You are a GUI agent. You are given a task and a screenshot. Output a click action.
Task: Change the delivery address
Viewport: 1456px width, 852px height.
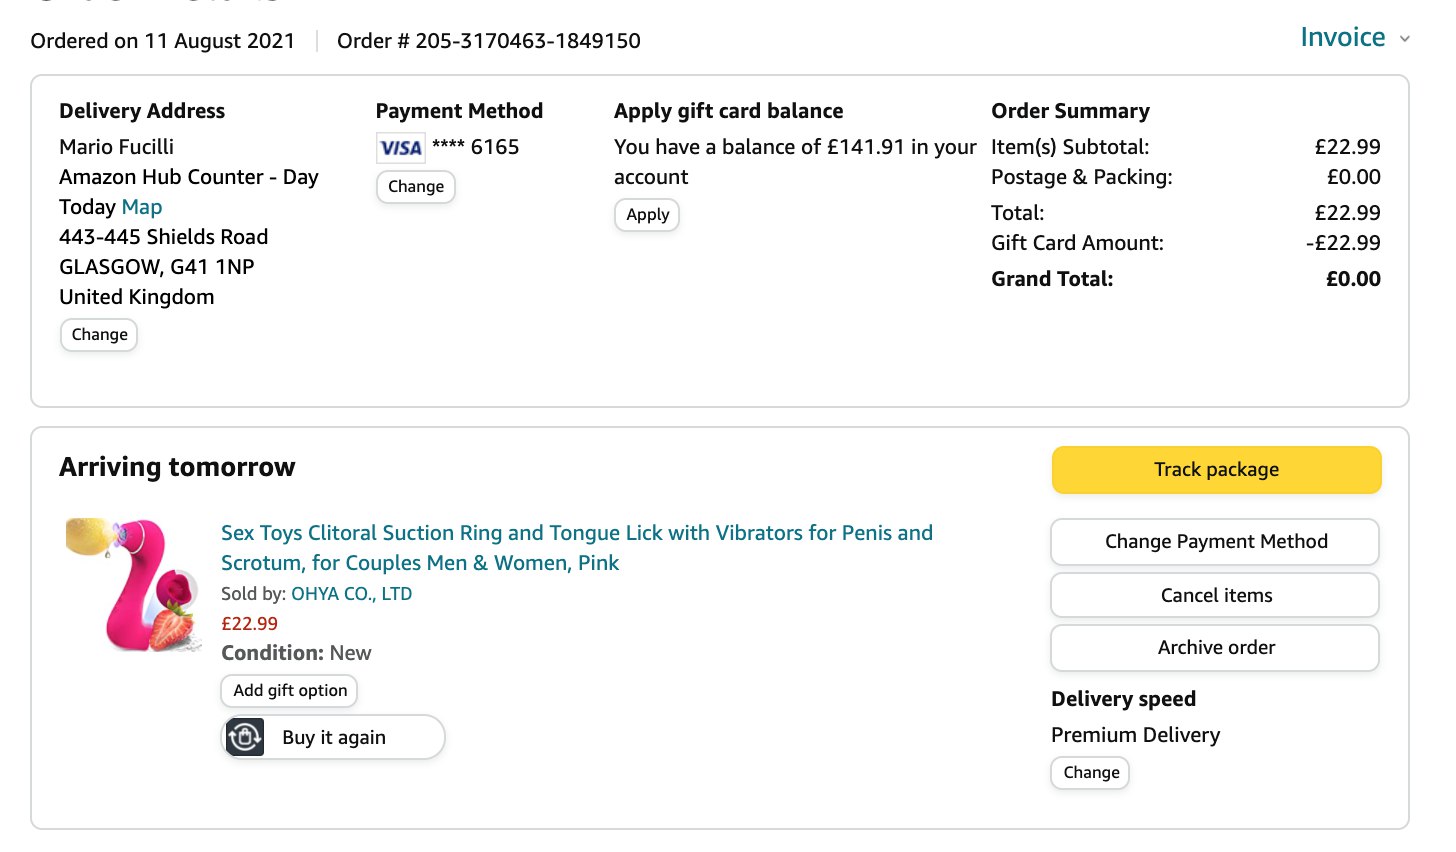pos(99,335)
